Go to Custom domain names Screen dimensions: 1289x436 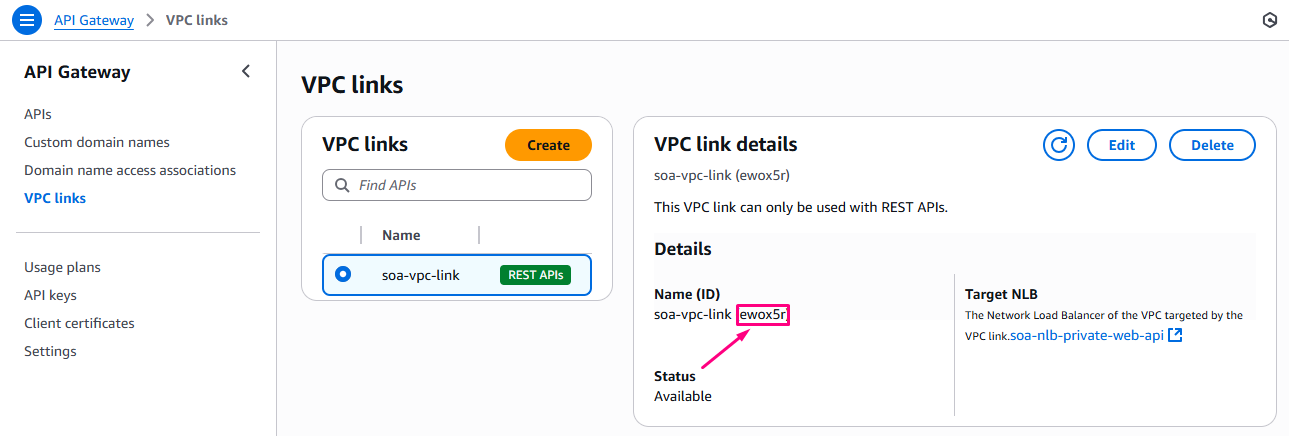click(97, 142)
